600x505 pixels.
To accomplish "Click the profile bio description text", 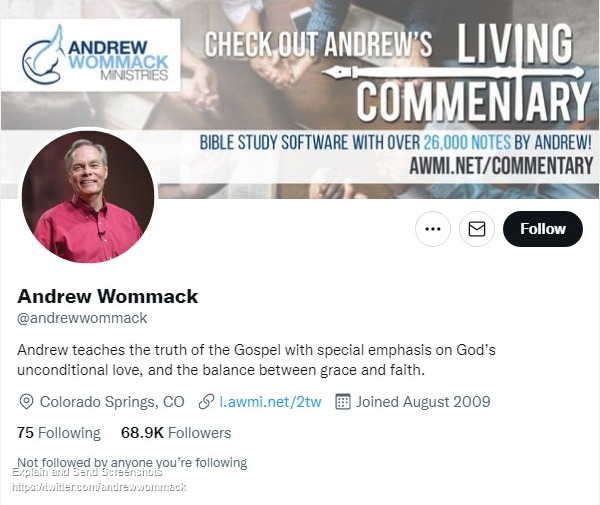I will click(x=256, y=360).
